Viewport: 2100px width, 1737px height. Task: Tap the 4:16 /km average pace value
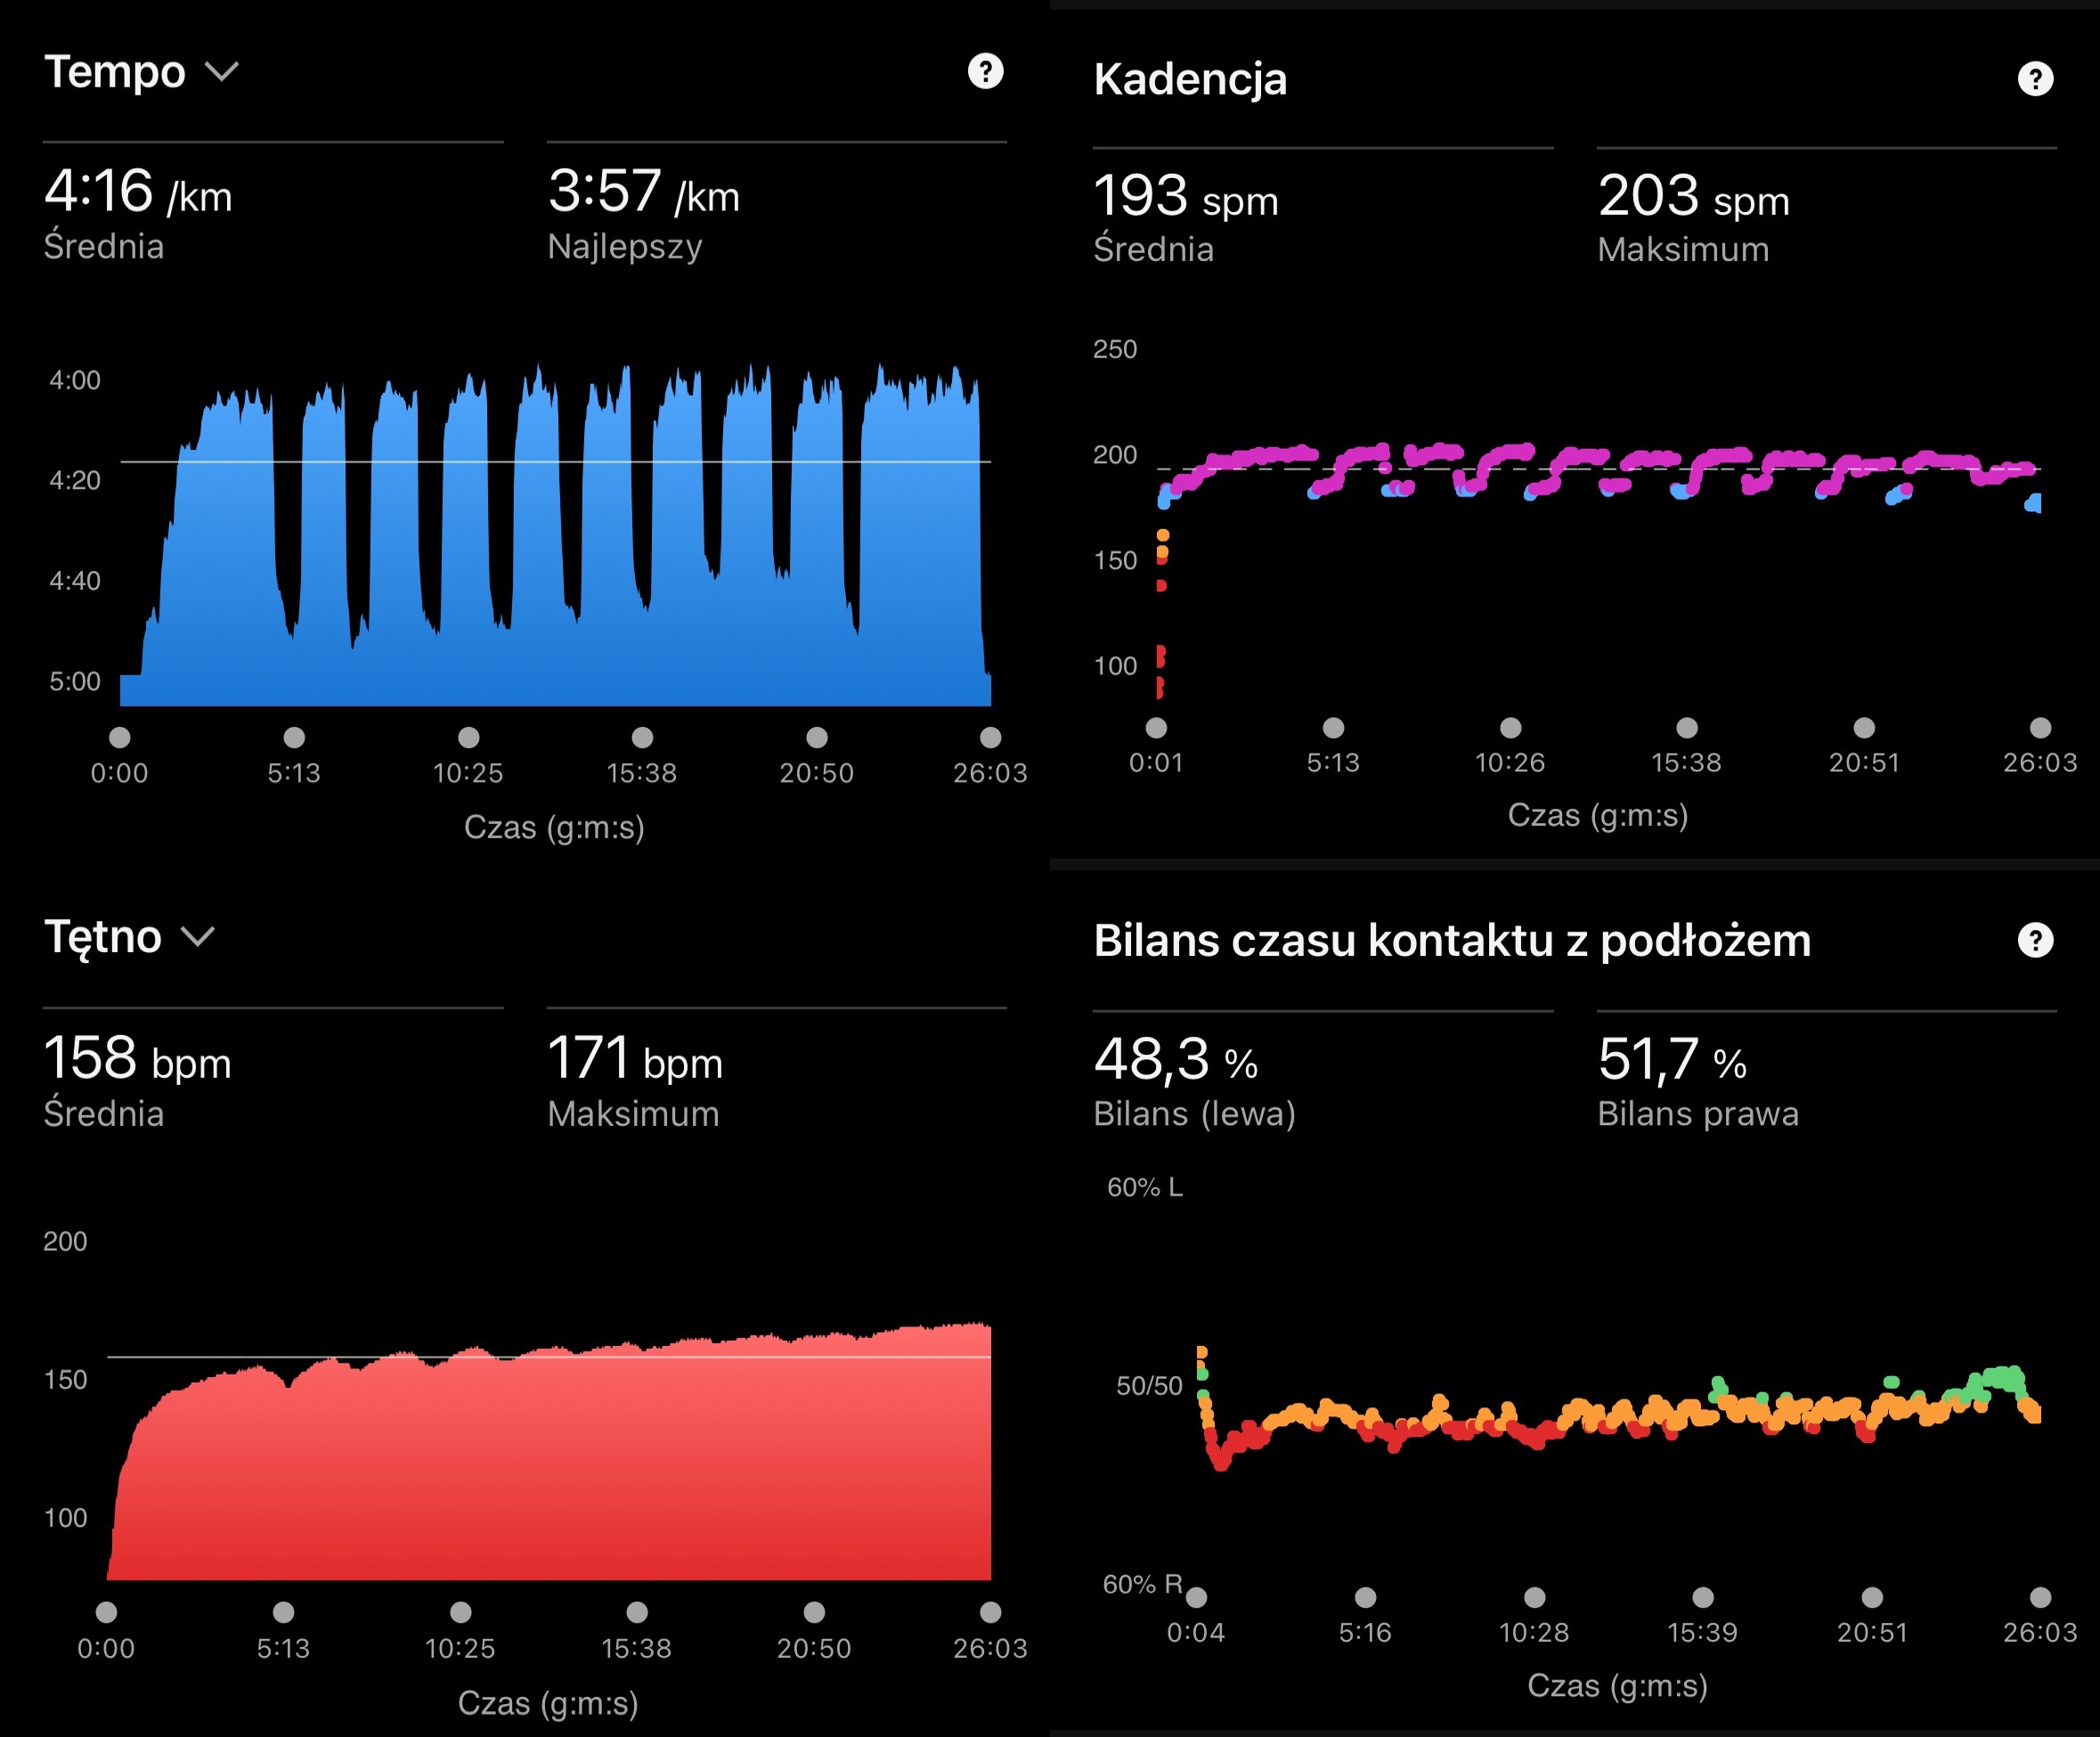(x=138, y=191)
